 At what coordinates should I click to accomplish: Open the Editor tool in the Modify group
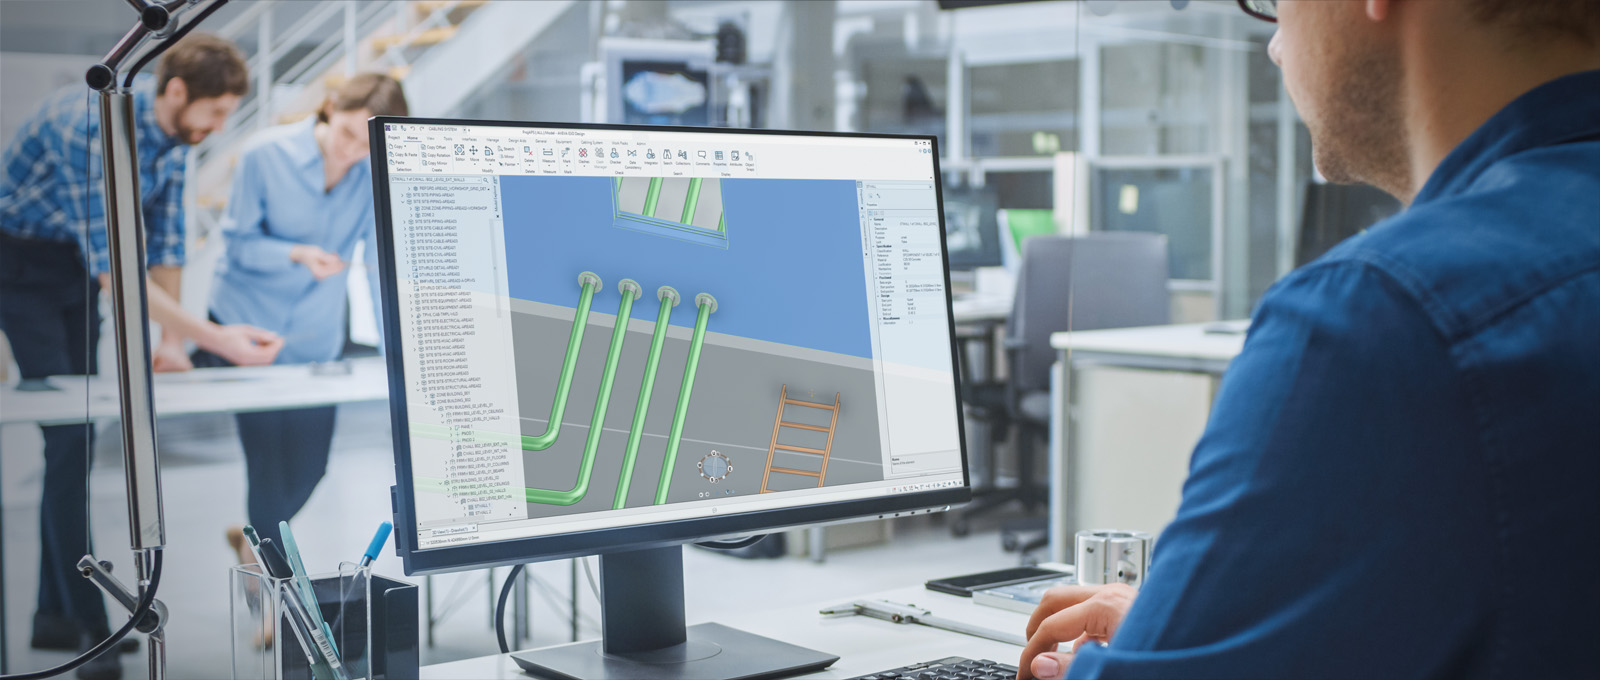tap(460, 152)
